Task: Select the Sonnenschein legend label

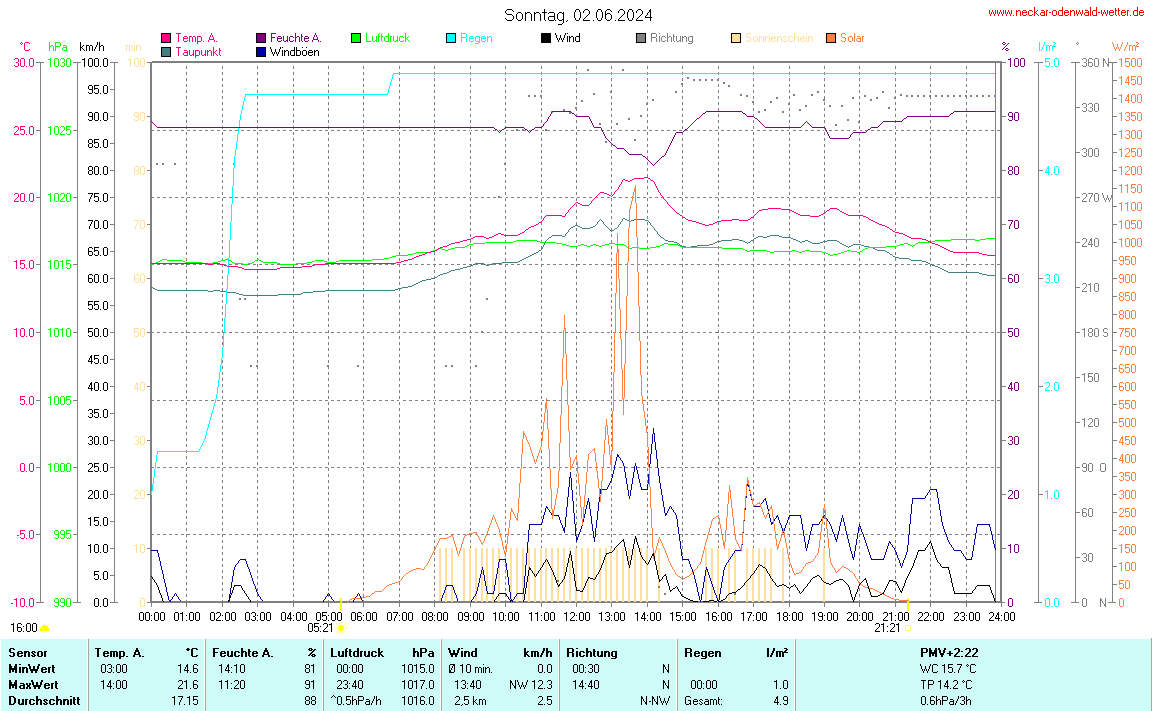Action: [x=778, y=38]
